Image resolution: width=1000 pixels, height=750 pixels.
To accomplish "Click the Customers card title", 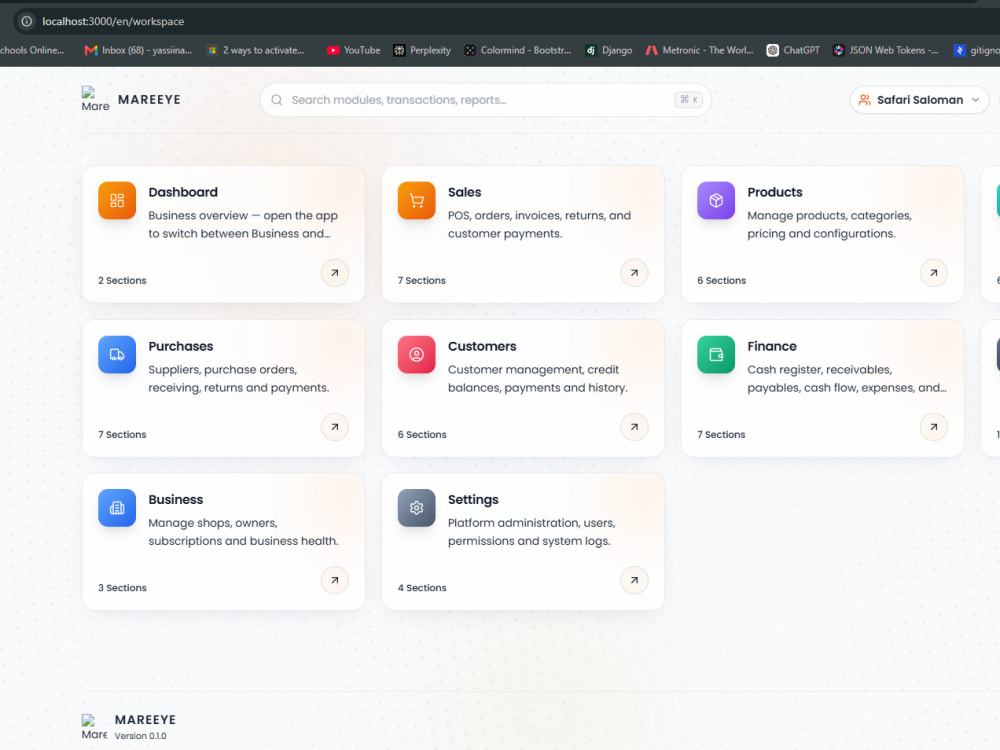I will (482, 346).
